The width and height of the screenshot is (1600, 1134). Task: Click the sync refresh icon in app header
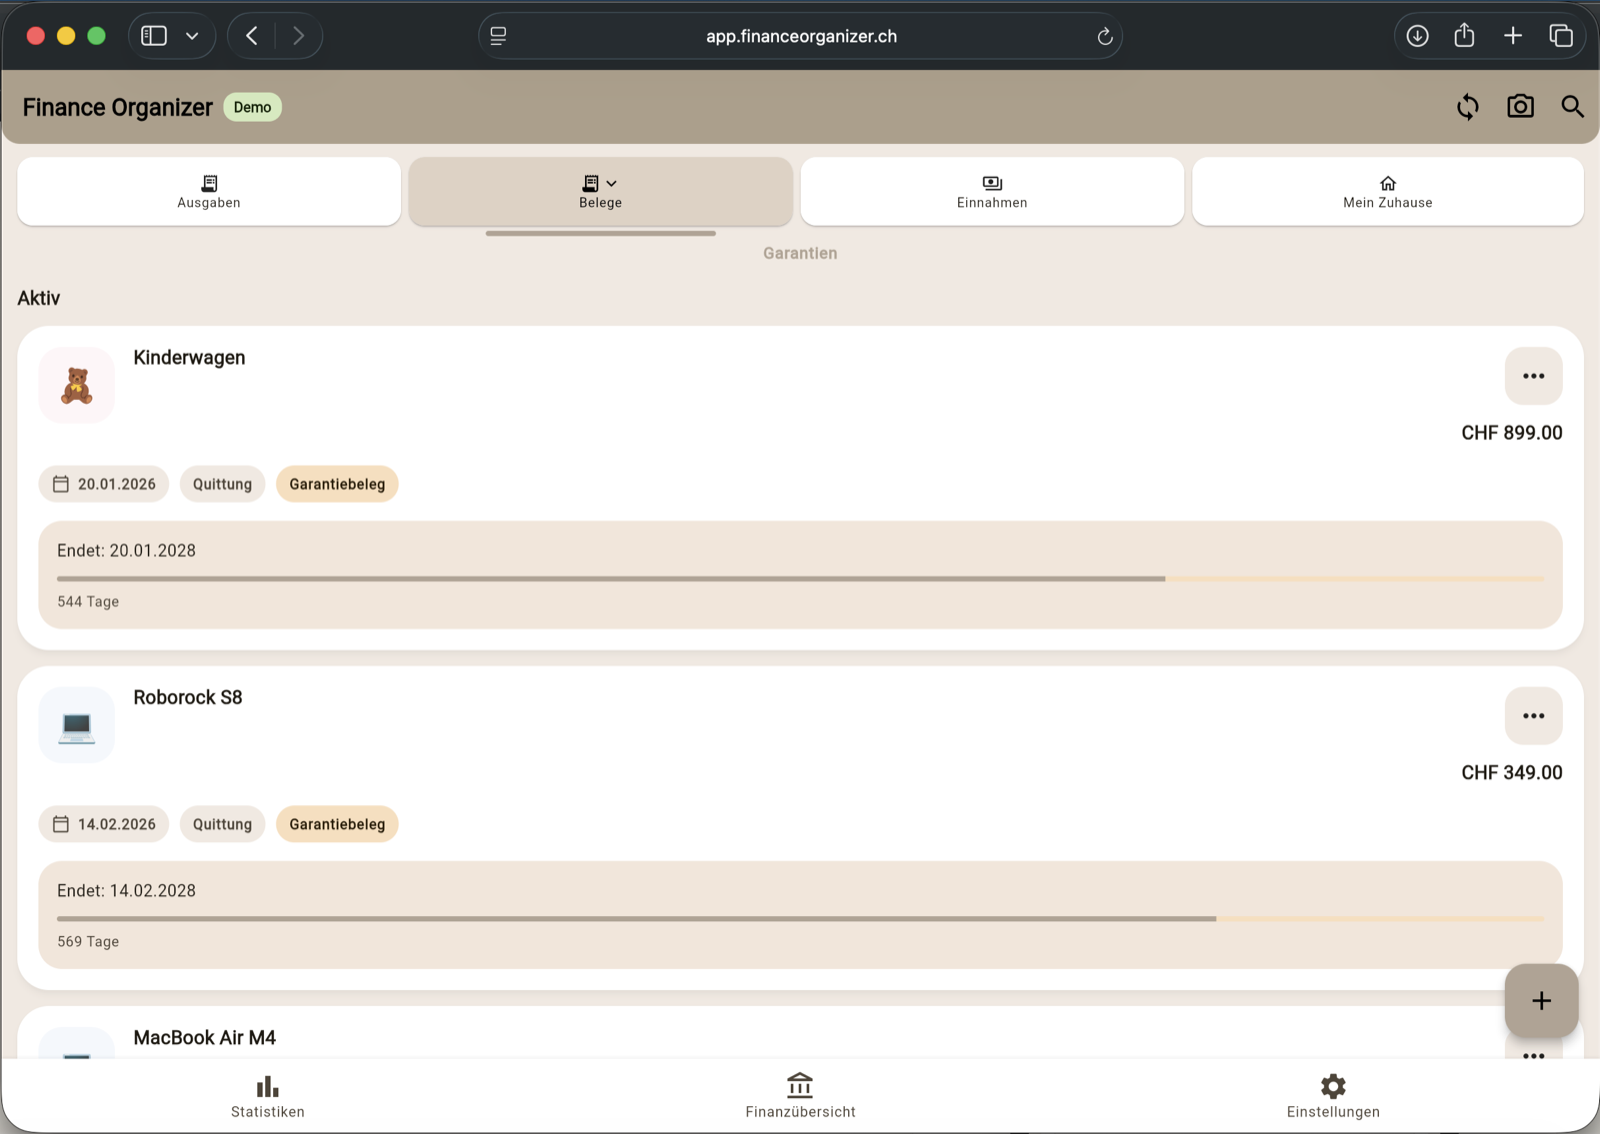[1467, 107]
